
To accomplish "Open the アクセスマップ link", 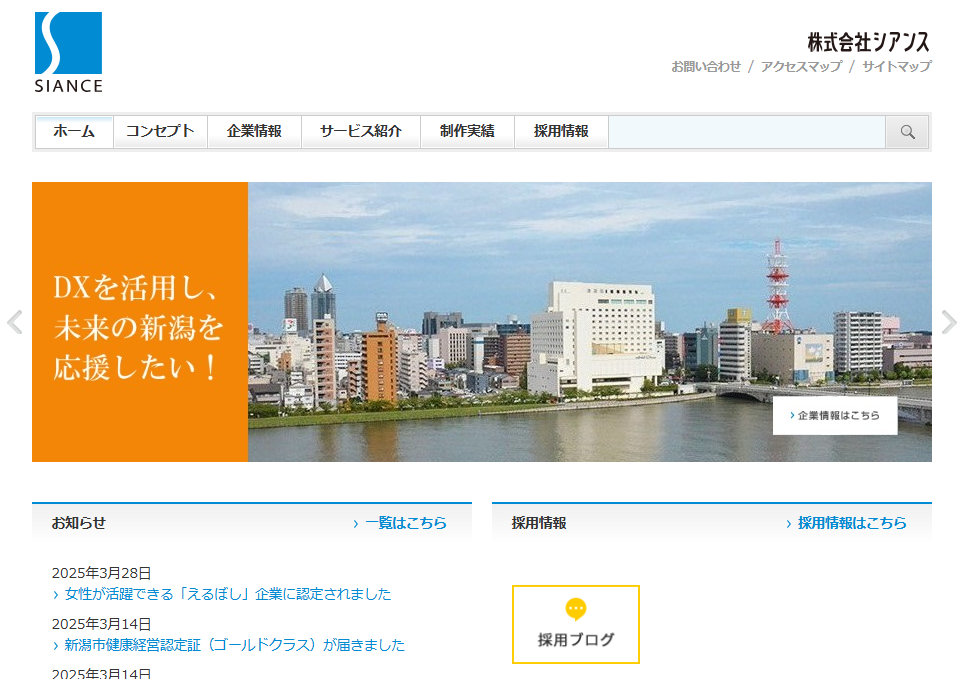I will [x=800, y=67].
